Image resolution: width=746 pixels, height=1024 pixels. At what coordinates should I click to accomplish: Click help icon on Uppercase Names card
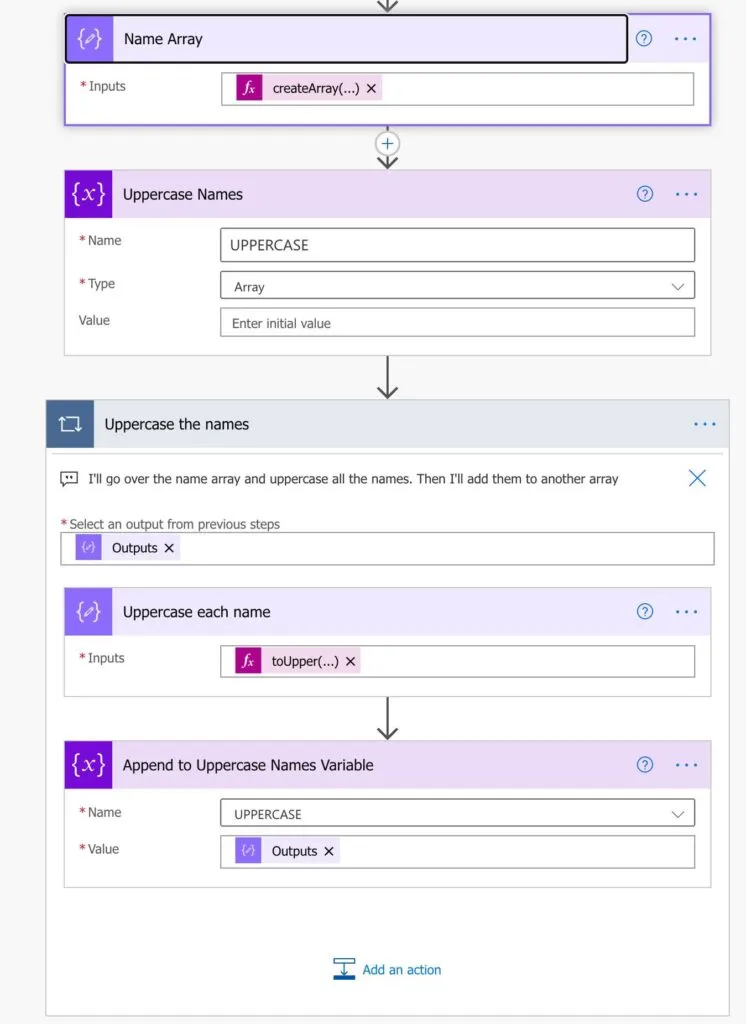645,194
